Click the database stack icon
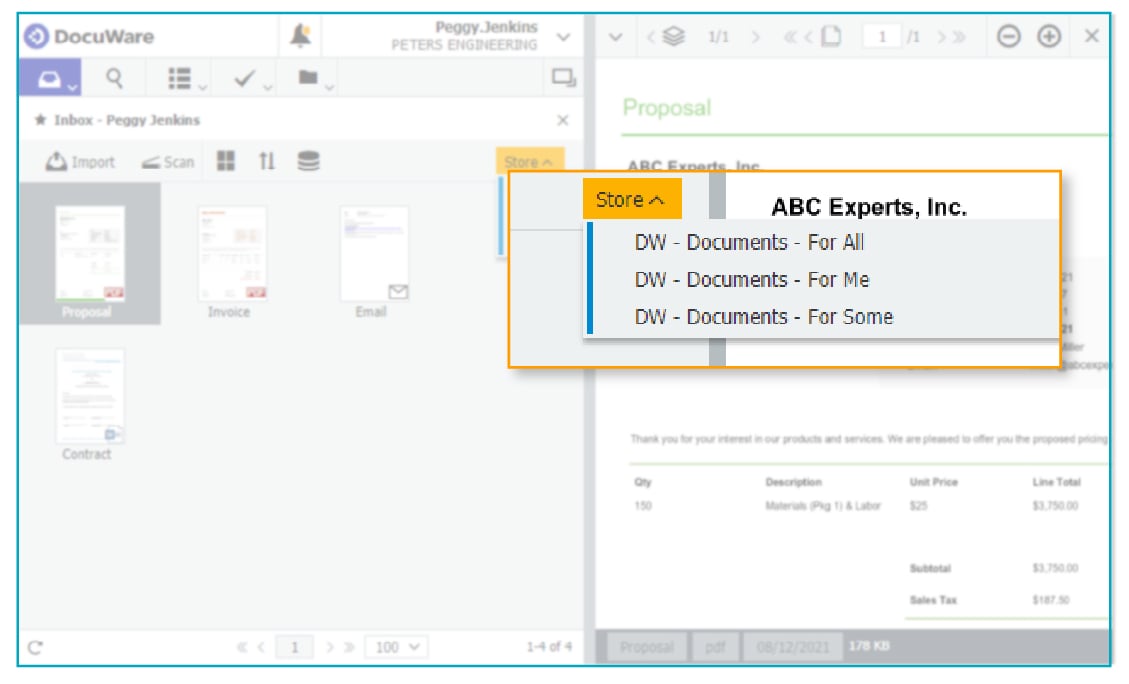 309,162
